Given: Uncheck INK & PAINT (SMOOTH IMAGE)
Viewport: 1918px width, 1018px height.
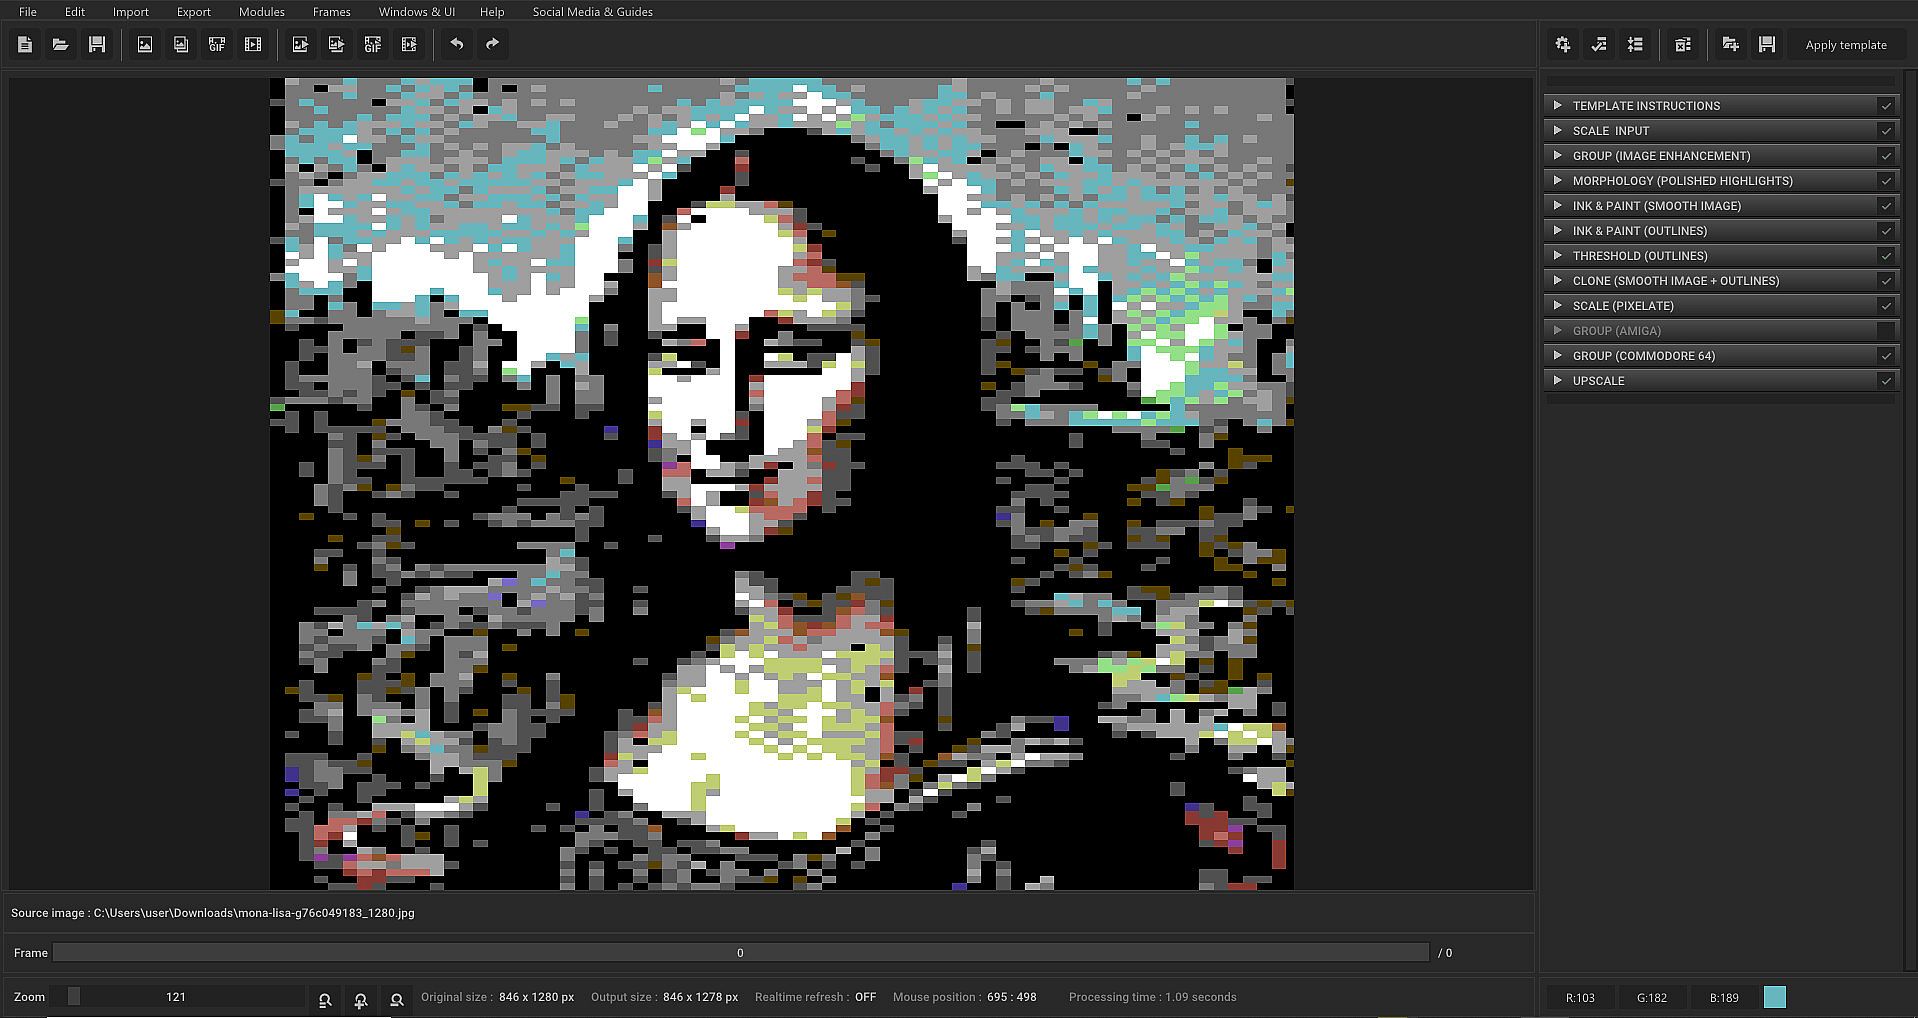Looking at the screenshot, I should point(1886,206).
